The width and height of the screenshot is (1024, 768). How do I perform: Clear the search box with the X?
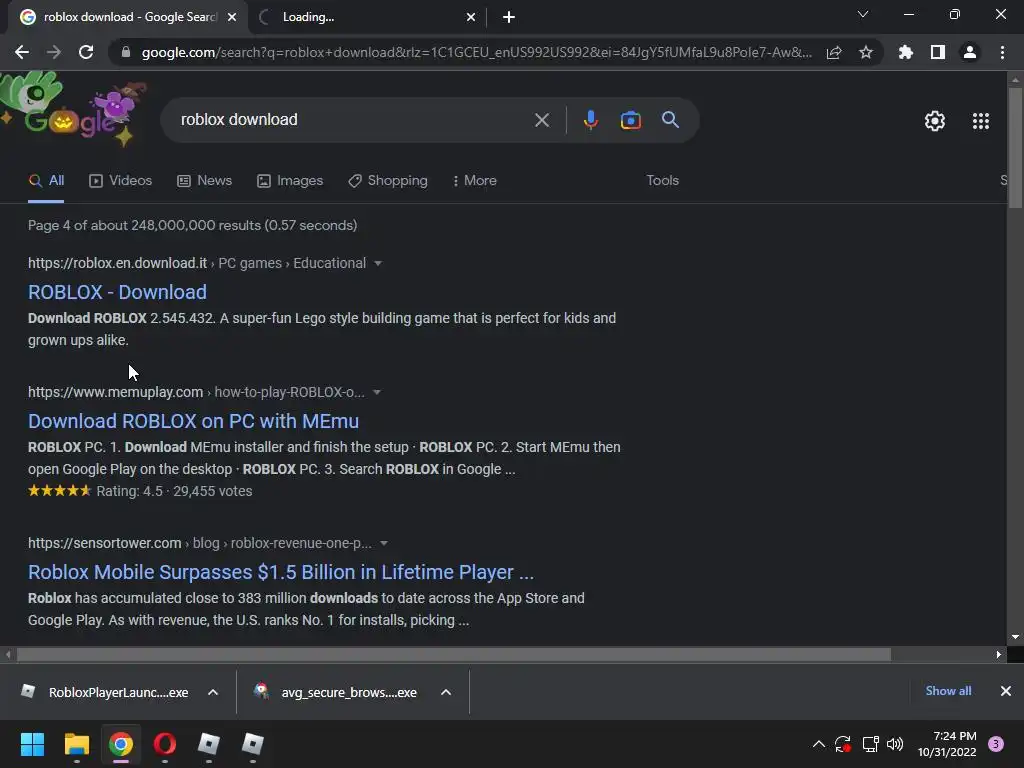point(541,120)
